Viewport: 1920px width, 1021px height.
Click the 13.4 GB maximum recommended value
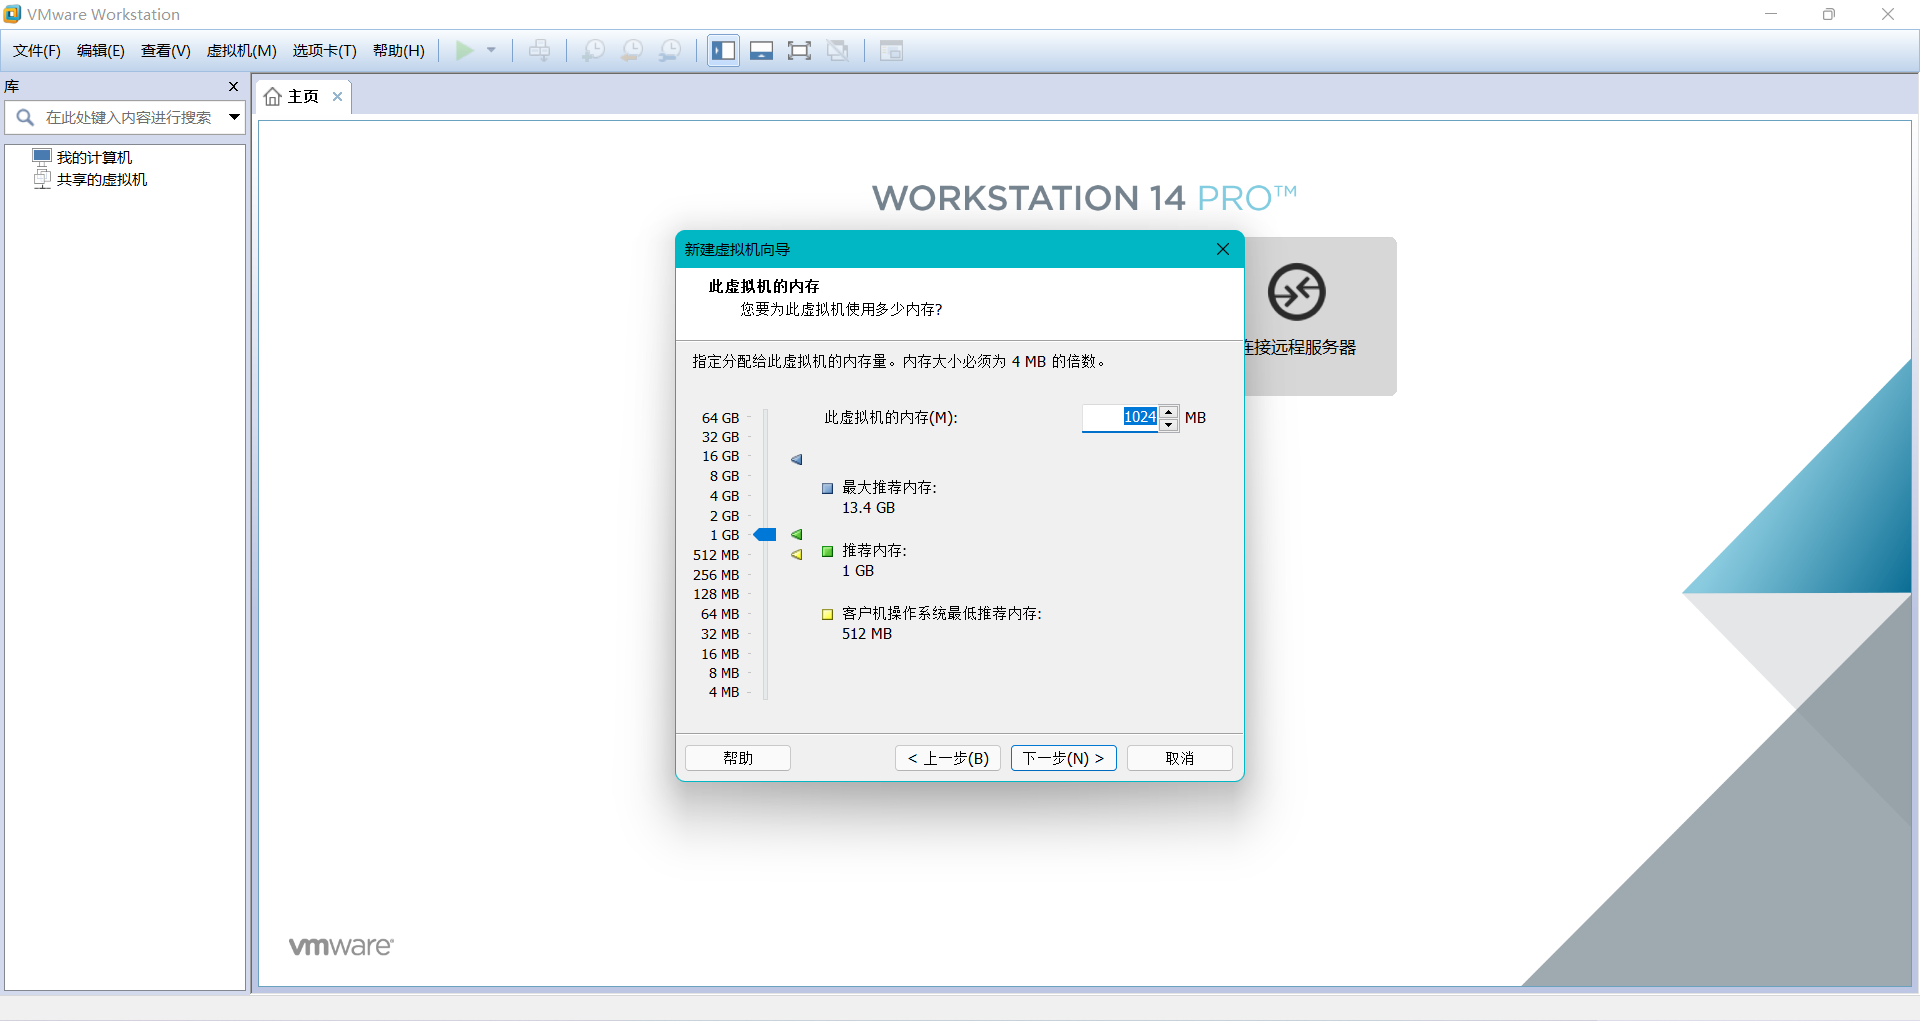pyautogui.click(x=868, y=508)
